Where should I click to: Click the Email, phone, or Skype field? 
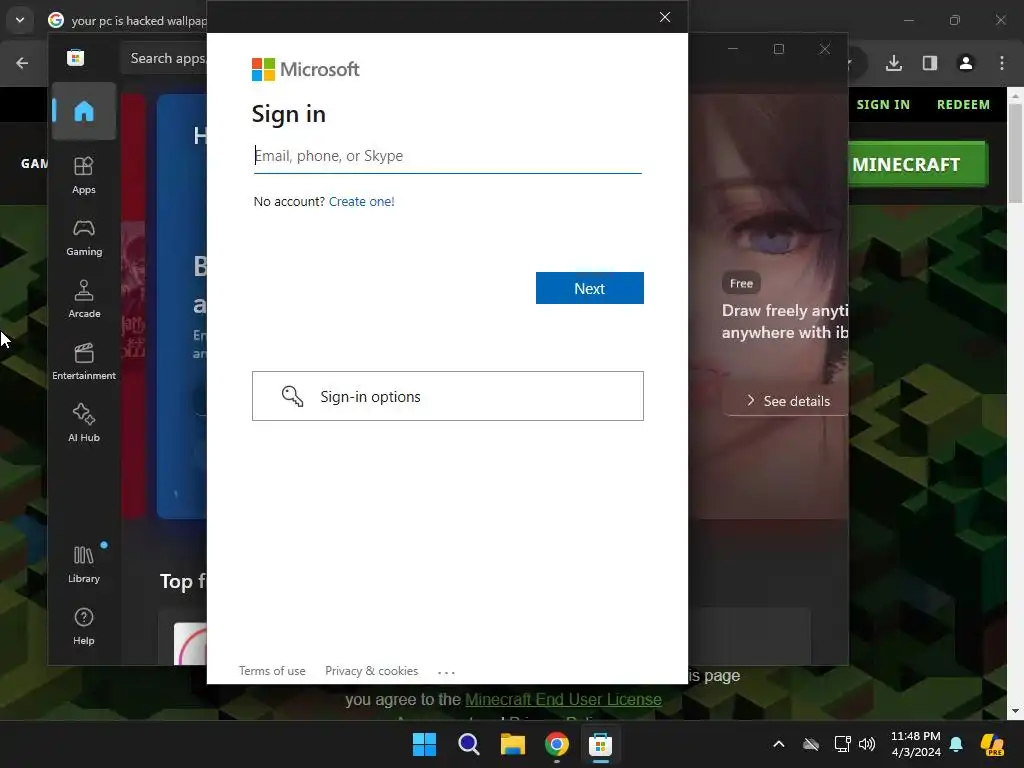pos(447,156)
